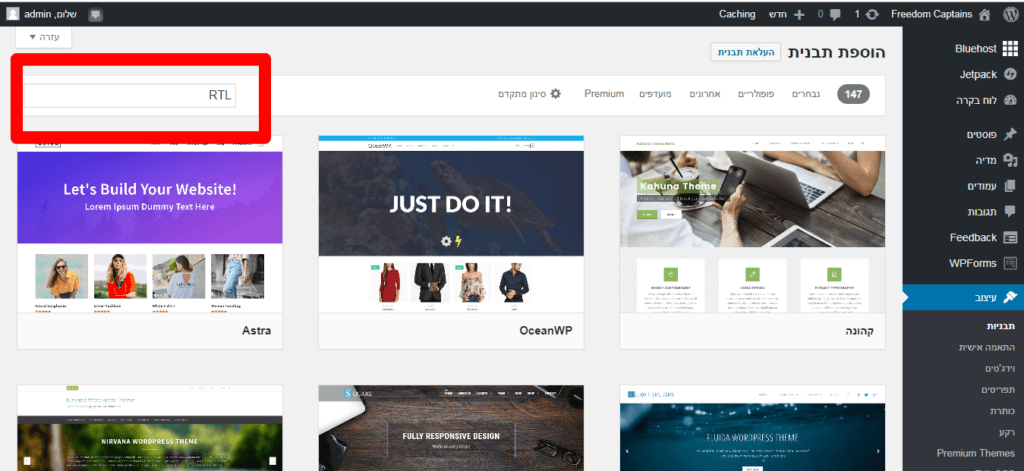1024x471 pixels.
Task: Click the Feedback icon in sidebar
Action: click(x=1010, y=238)
